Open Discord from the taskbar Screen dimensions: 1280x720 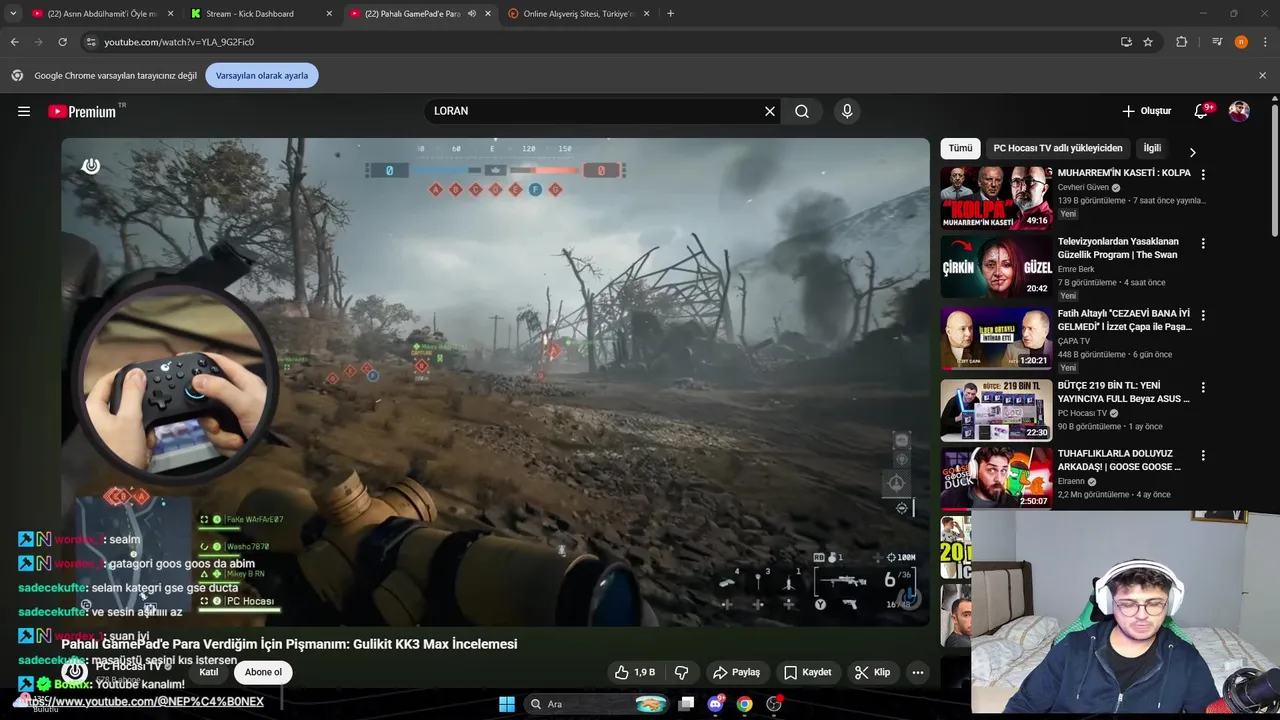(715, 704)
